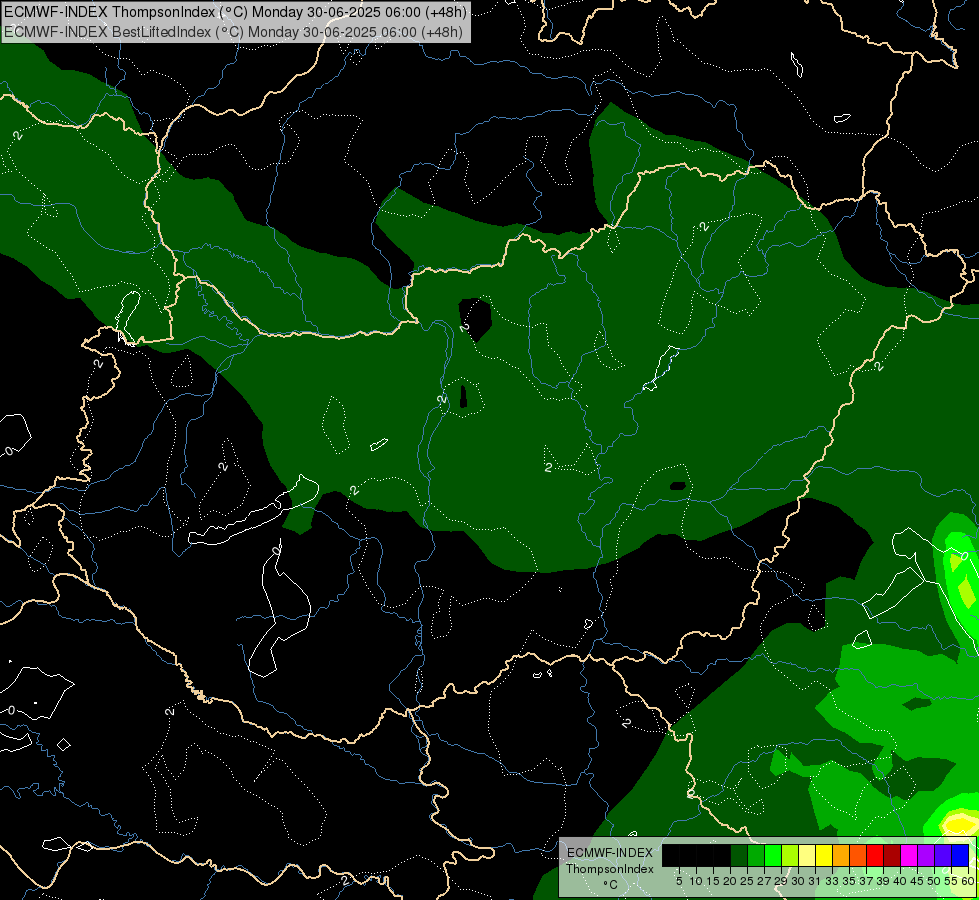Screen dimensions: 979x900
Task: Click the legend scale value 10
Action: pos(696,881)
